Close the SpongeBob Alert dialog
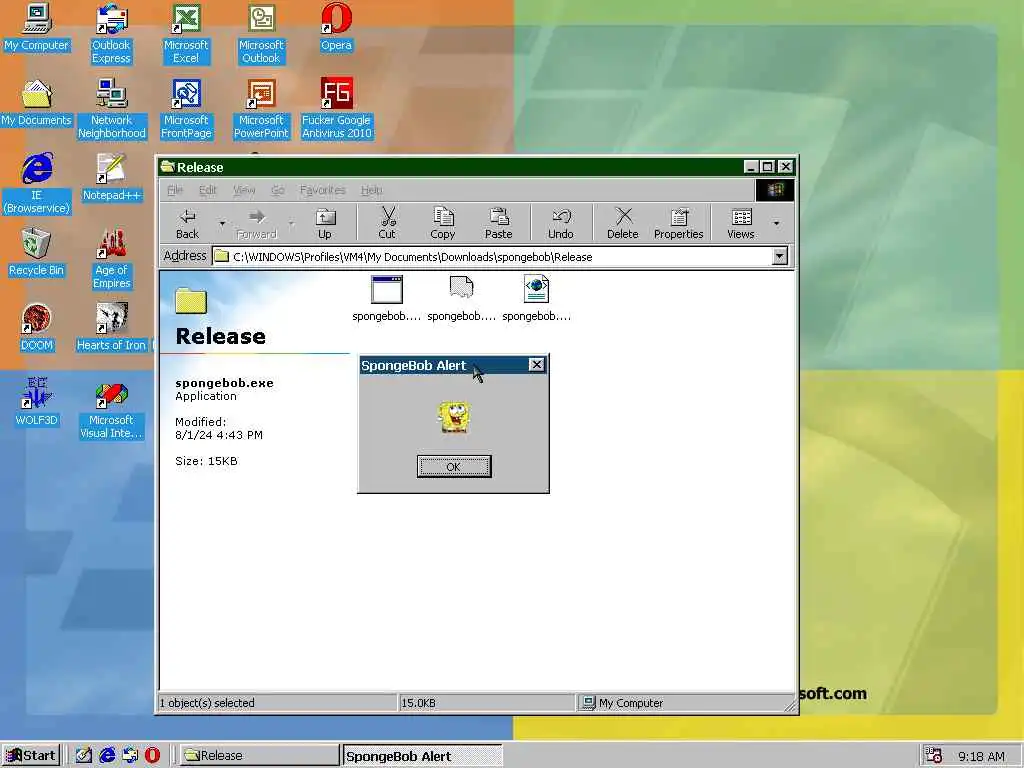Viewport: 1024px width, 768px height. click(536, 365)
